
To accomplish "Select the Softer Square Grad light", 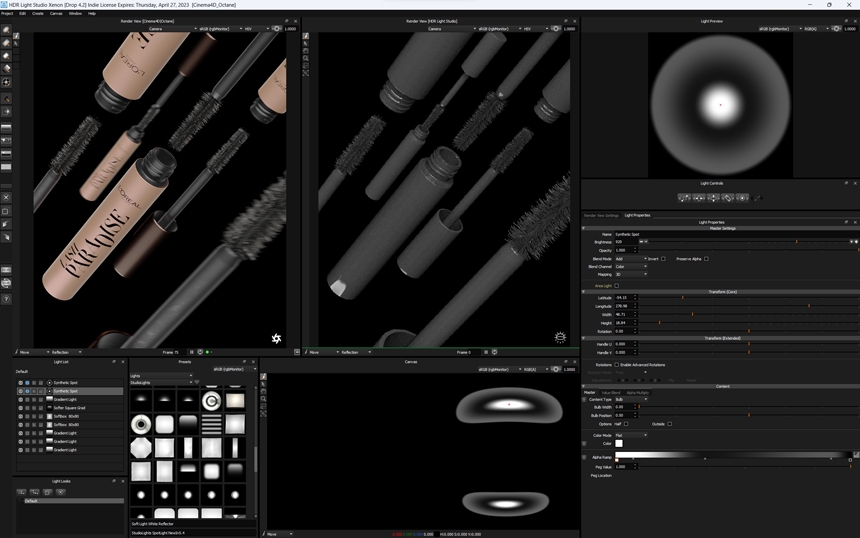I will pos(70,408).
